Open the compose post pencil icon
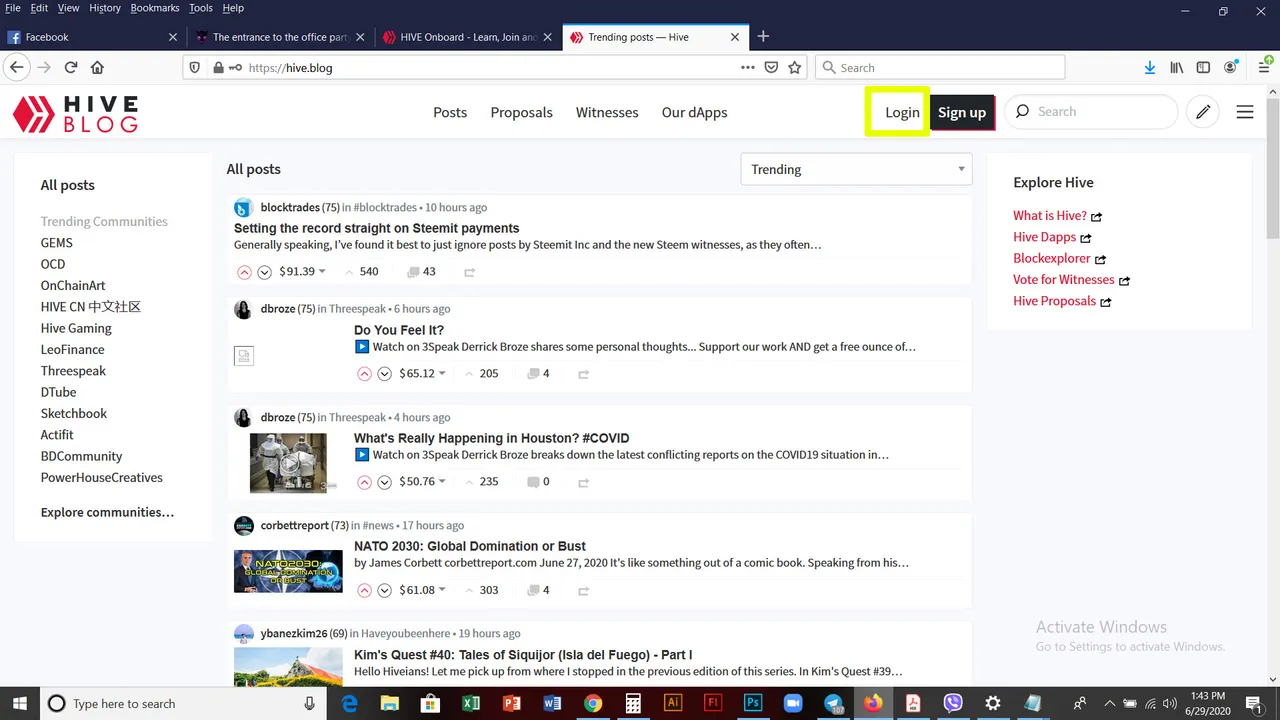This screenshot has width=1280, height=720. [x=1203, y=112]
